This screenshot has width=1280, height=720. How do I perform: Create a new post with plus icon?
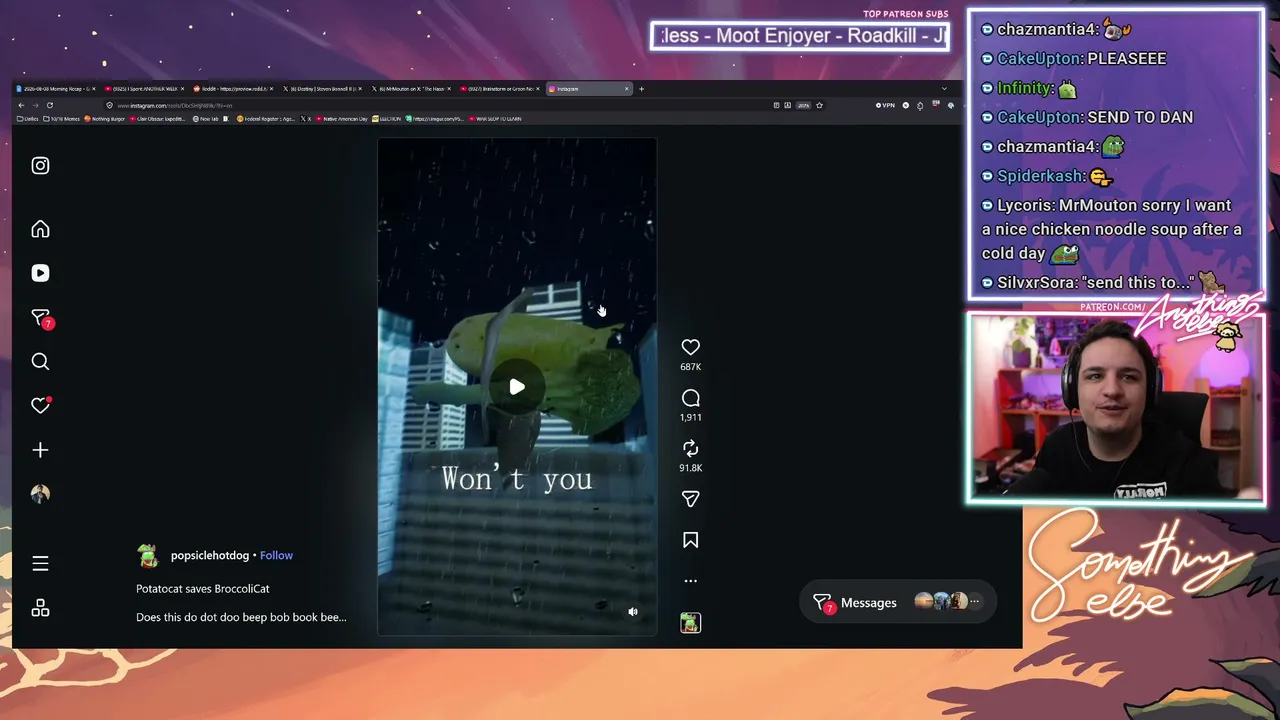40,450
